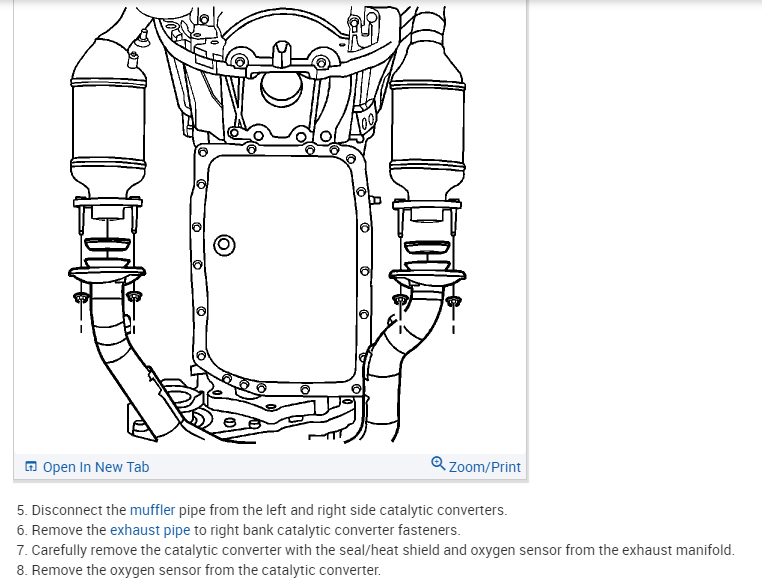Open the diagram in a new tab
The height and width of the screenshot is (584, 762).
click(96, 467)
